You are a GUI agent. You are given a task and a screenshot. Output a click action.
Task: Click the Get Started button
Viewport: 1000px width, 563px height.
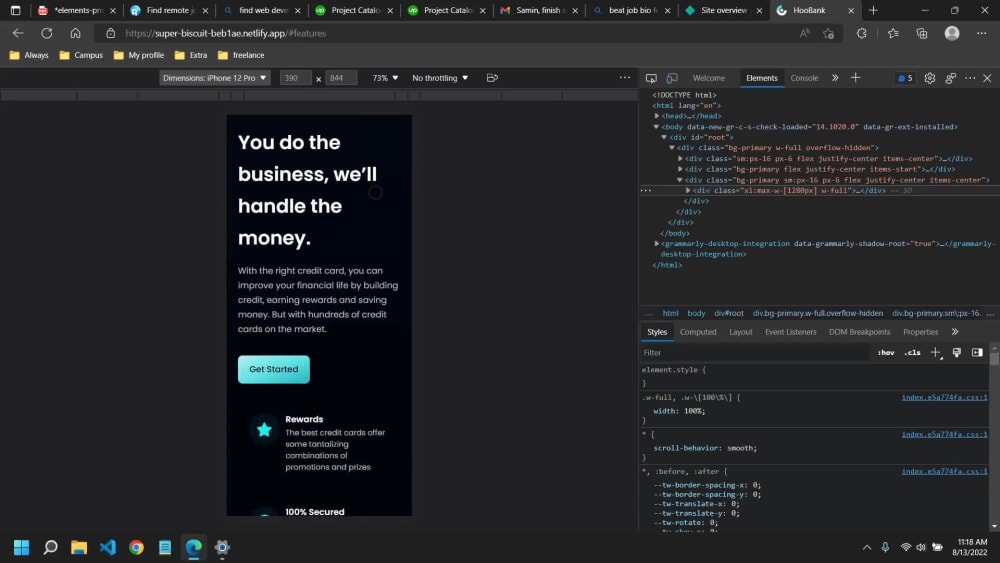pyautogui.click(x=274, y=369)
